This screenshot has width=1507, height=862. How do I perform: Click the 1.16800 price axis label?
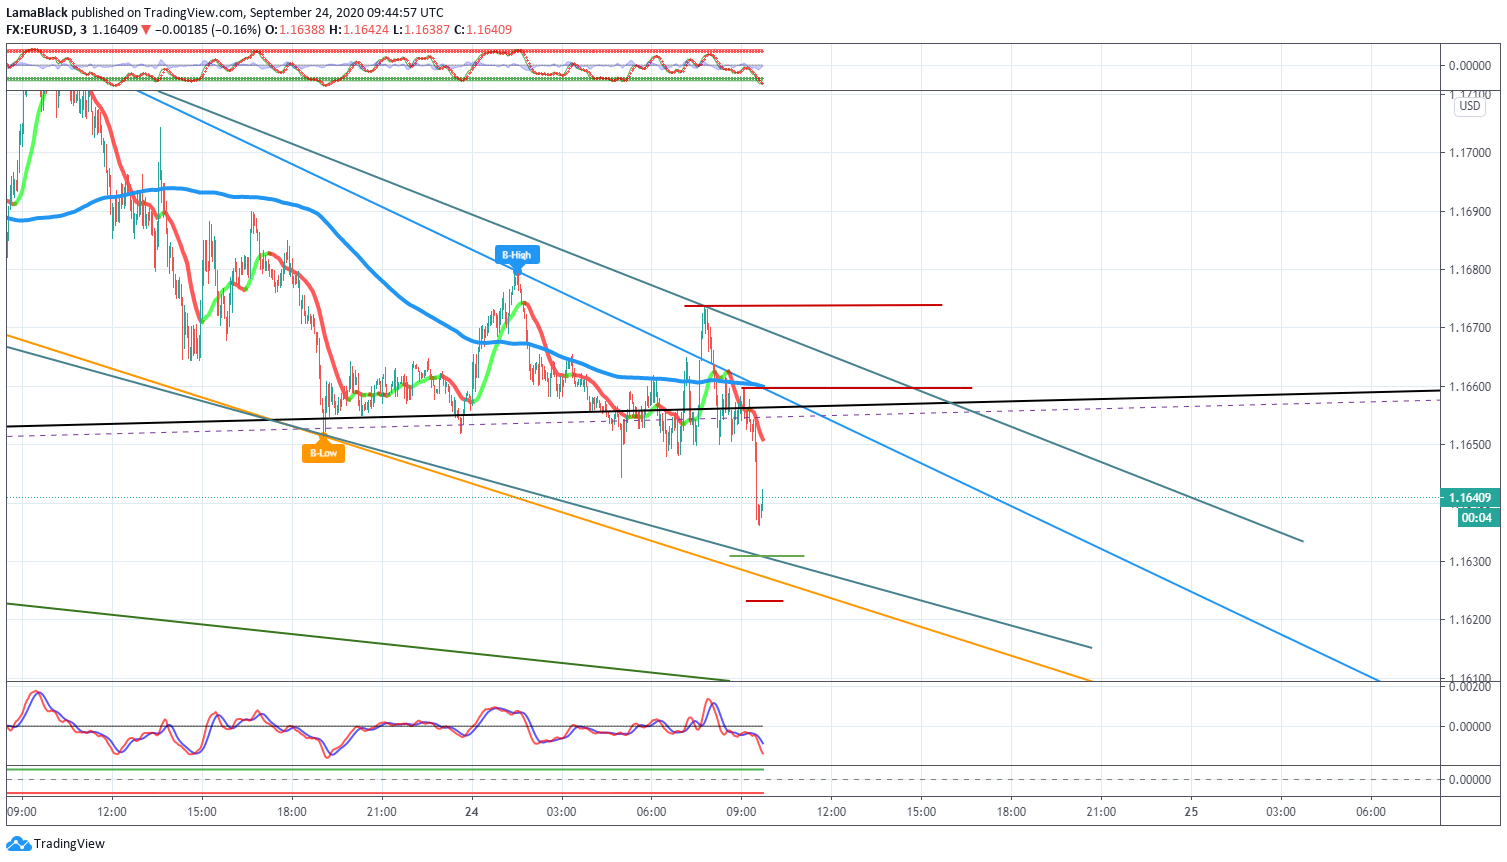pyautogui.click(x=1469, y=270)
